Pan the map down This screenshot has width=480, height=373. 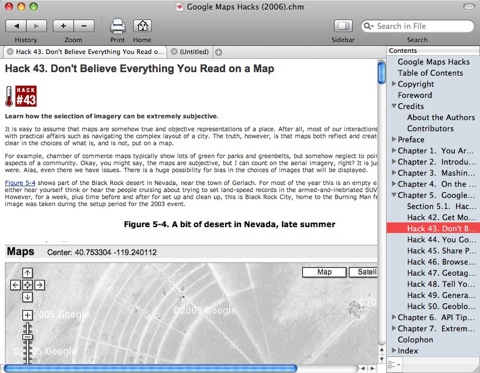[x=27, y=297]
